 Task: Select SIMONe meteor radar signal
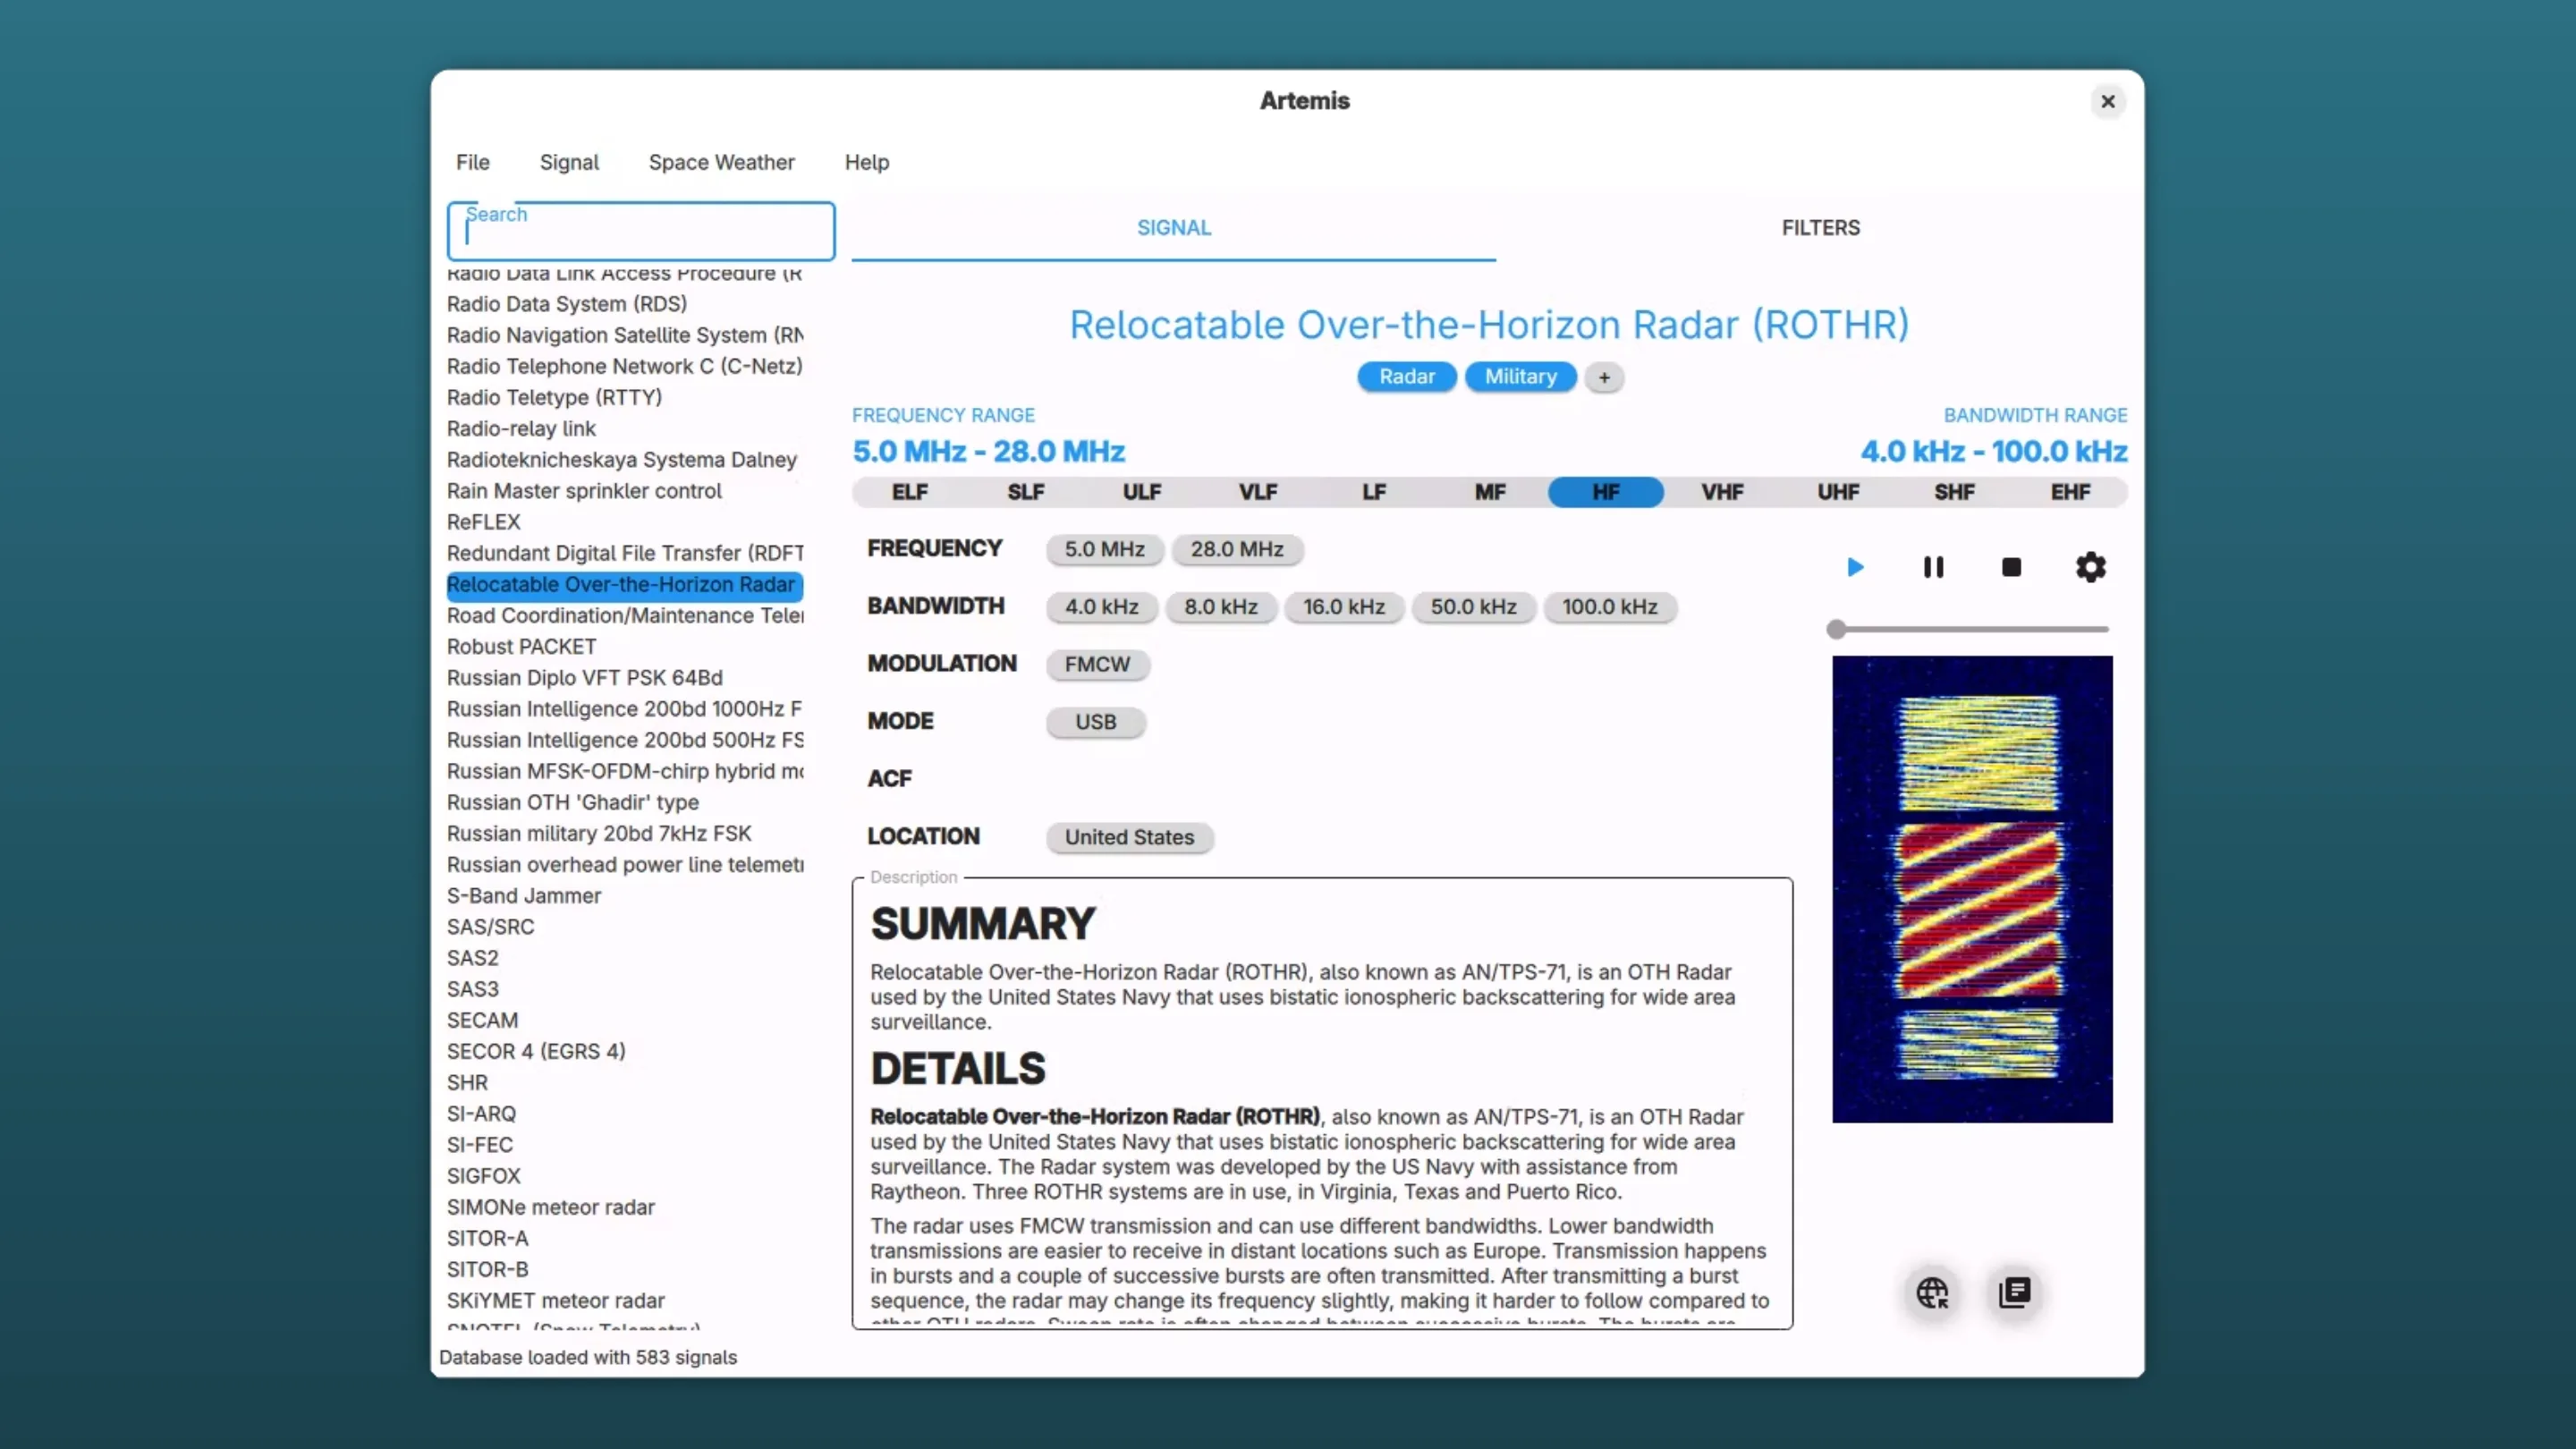point(625,1207)
